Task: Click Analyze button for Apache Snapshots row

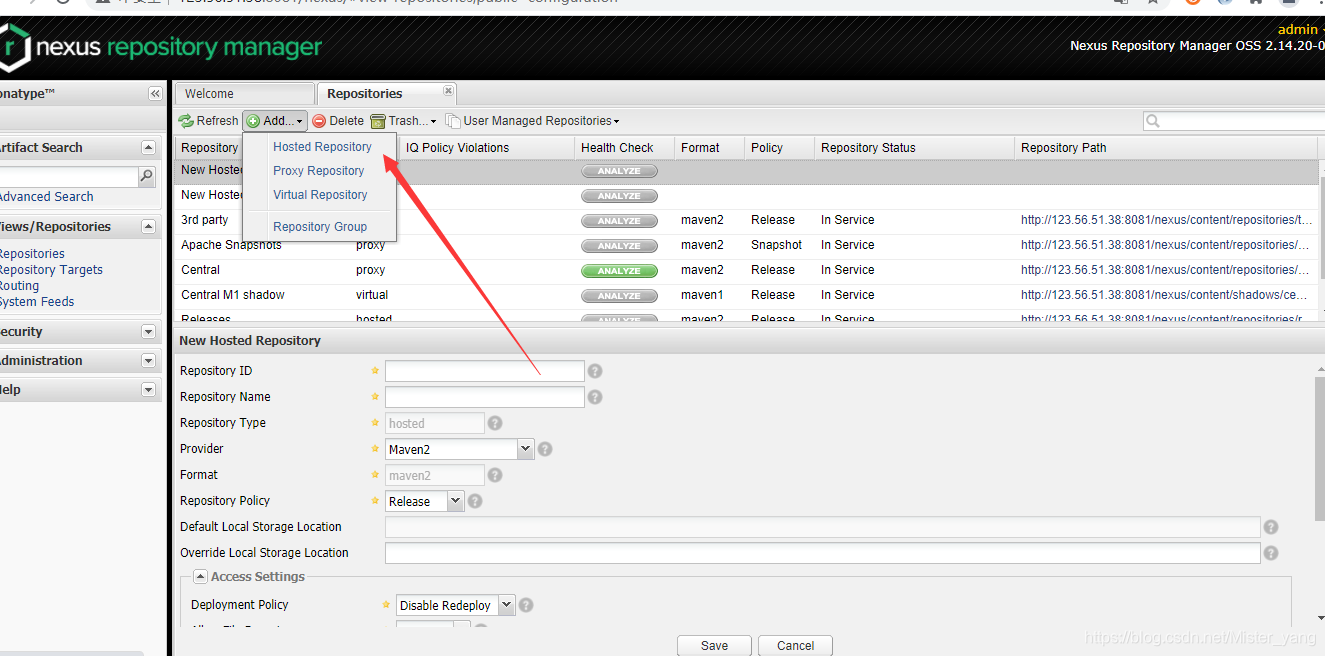Action: pos(619,246)
